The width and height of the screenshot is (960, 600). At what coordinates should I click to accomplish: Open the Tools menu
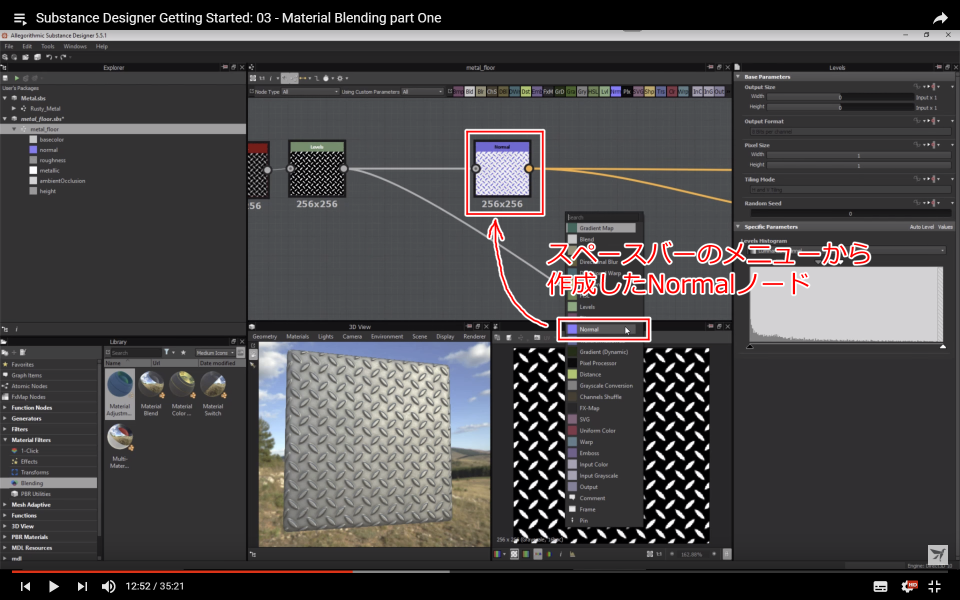coord(48,47)
